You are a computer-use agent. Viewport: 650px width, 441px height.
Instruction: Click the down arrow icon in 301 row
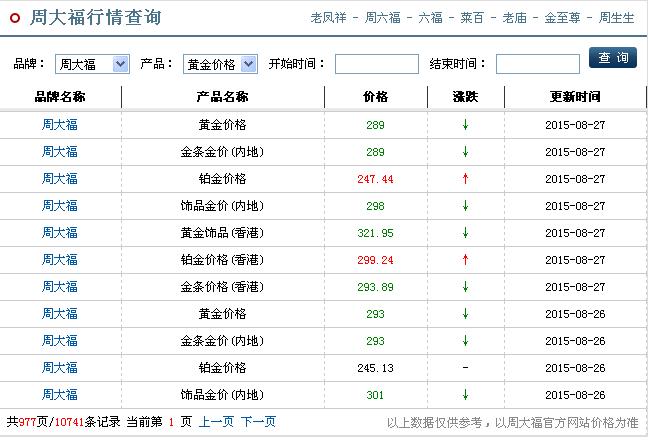466,395
